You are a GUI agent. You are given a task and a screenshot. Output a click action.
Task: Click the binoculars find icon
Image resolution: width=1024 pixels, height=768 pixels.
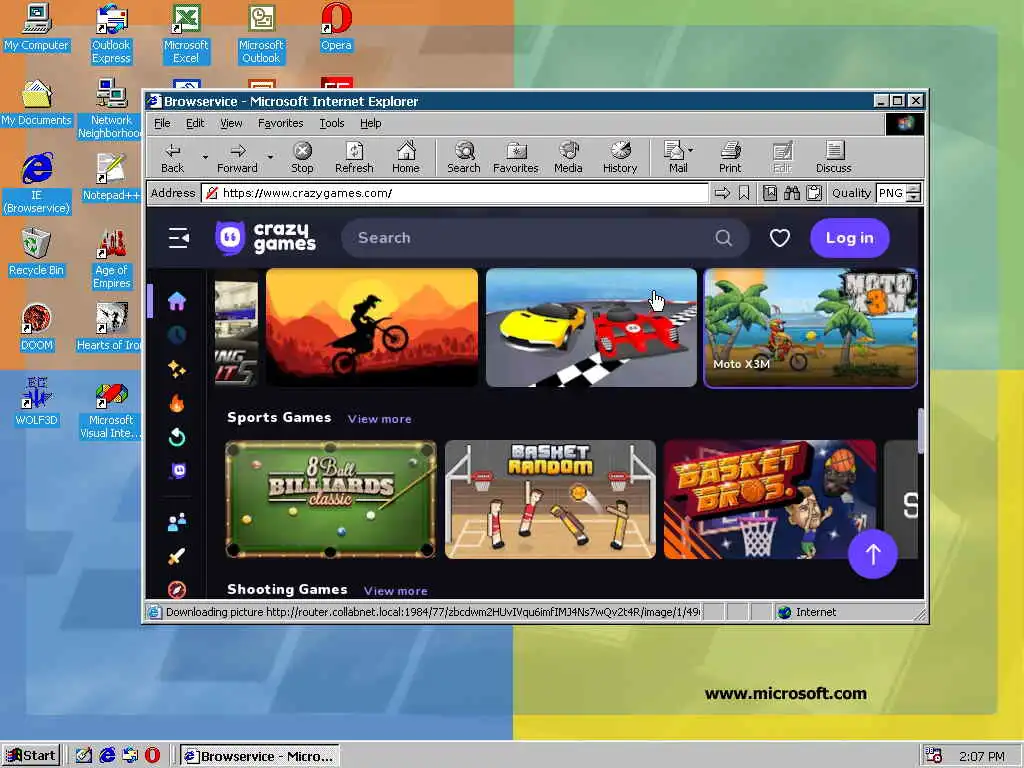(x=792, y=193)
